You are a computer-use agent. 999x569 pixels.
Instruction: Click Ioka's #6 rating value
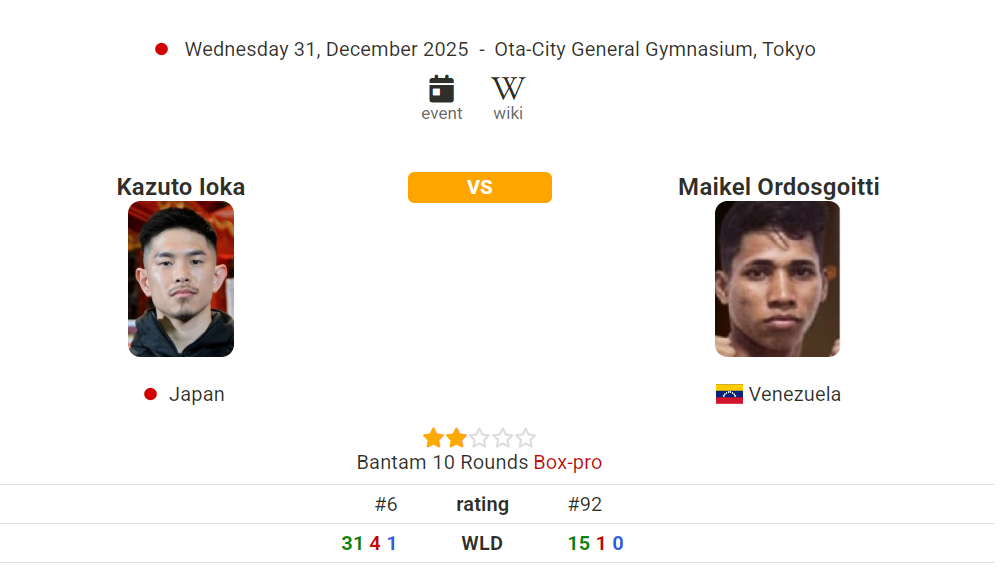pyautogui.click(x=386, y=505)
